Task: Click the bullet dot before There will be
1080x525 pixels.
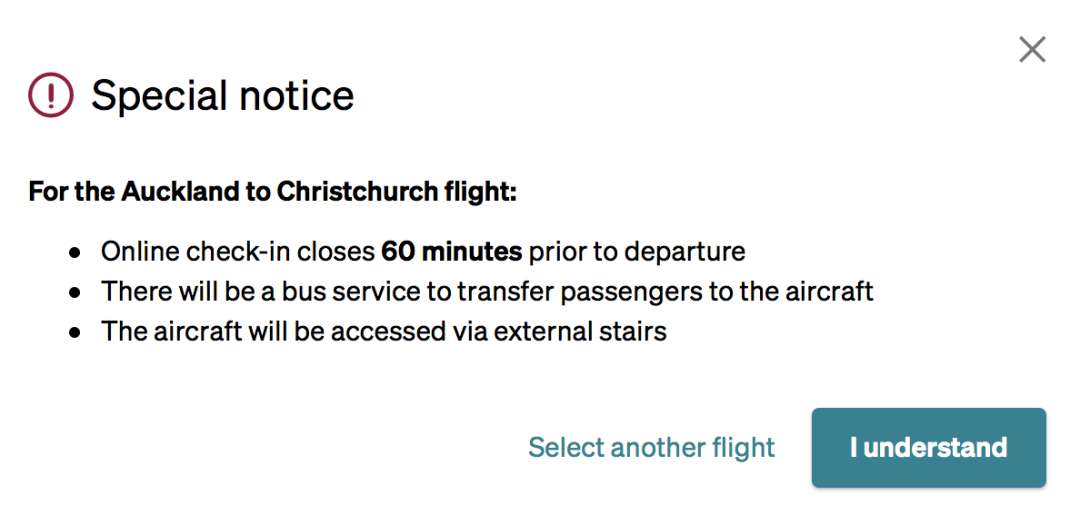Action: (x=75, y=293)
